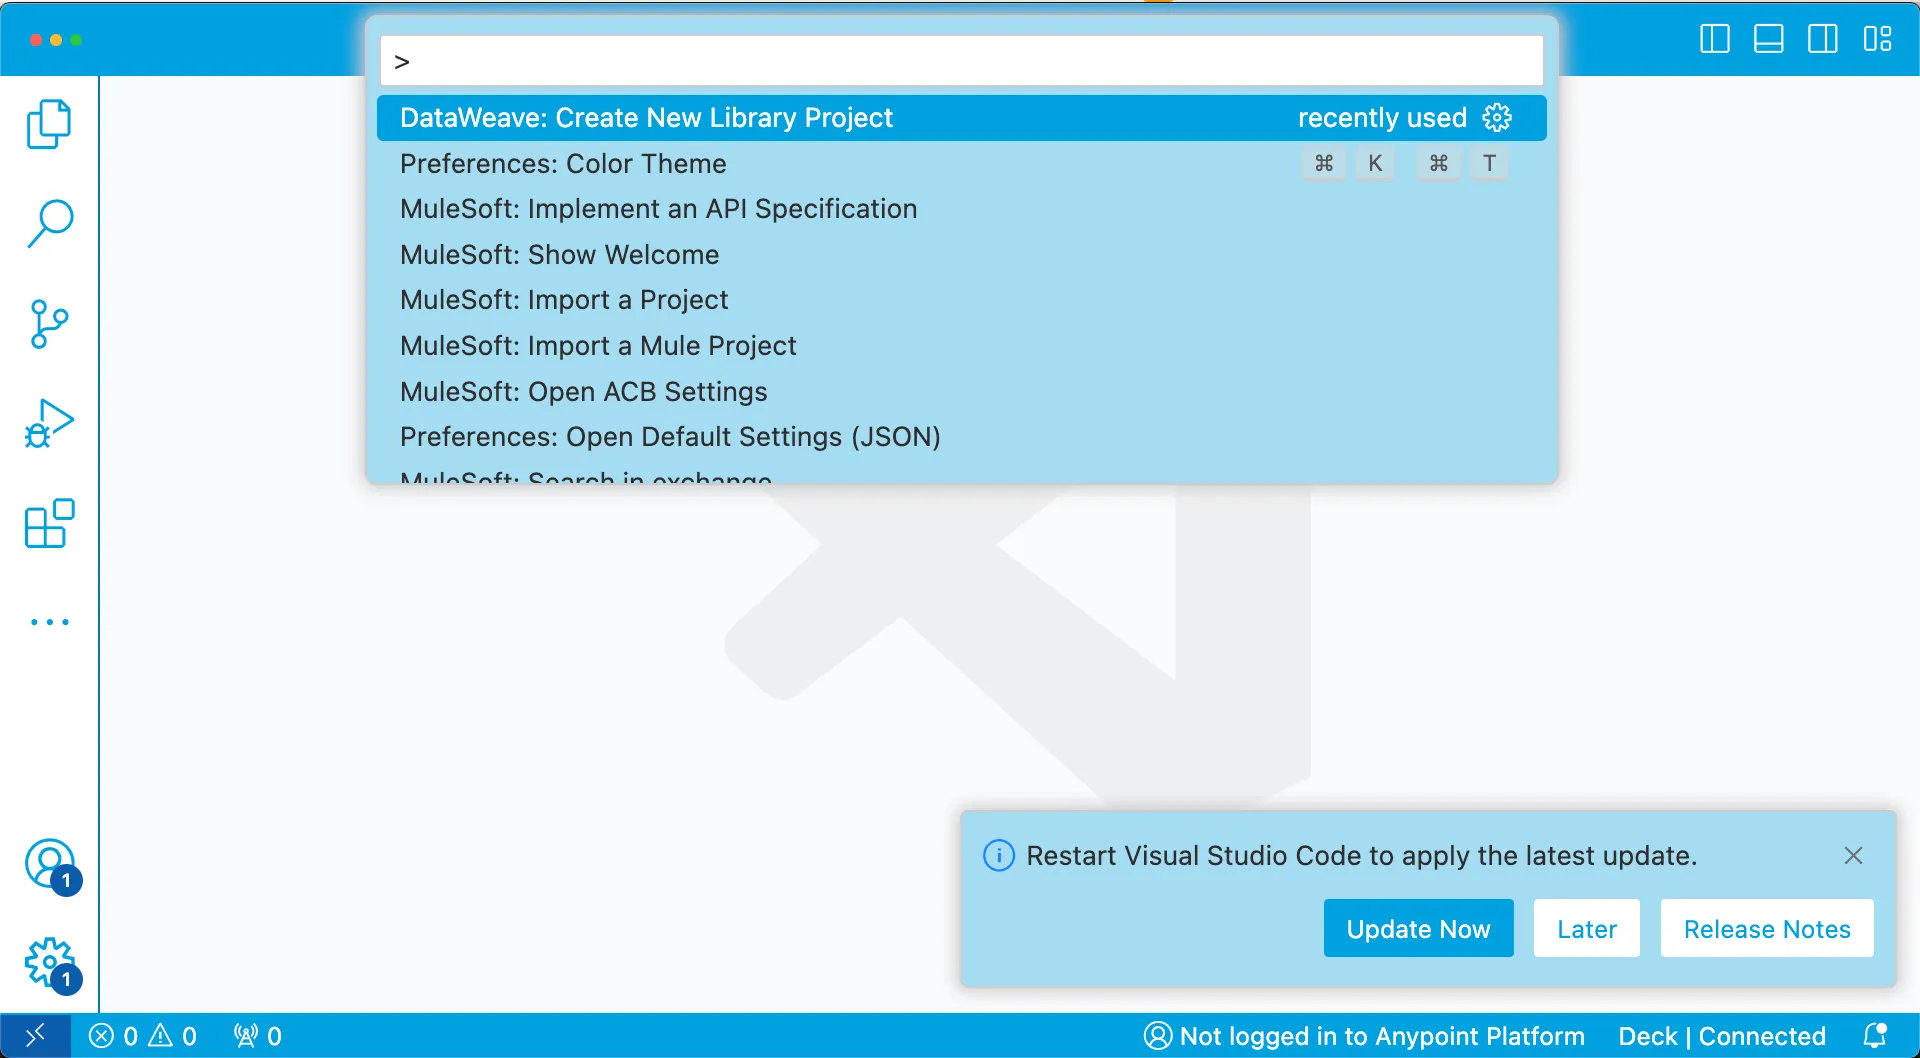Open the Accounts menu icon
Viewport: 1920px width, 1058px height.
pos(50,864)
